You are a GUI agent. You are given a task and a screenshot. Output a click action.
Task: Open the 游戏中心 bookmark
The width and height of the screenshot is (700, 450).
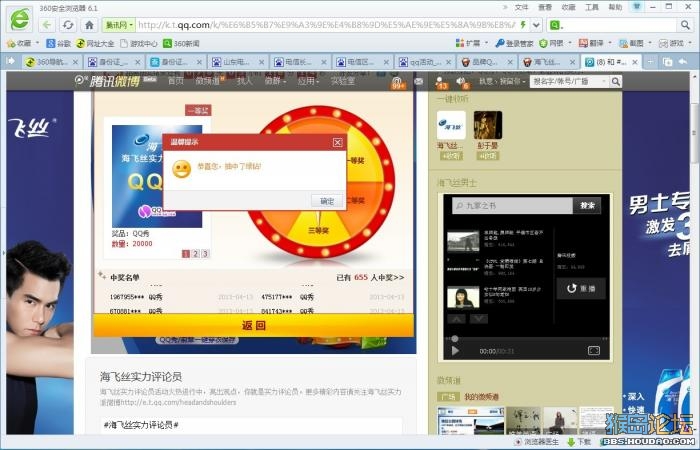[139, 43]
